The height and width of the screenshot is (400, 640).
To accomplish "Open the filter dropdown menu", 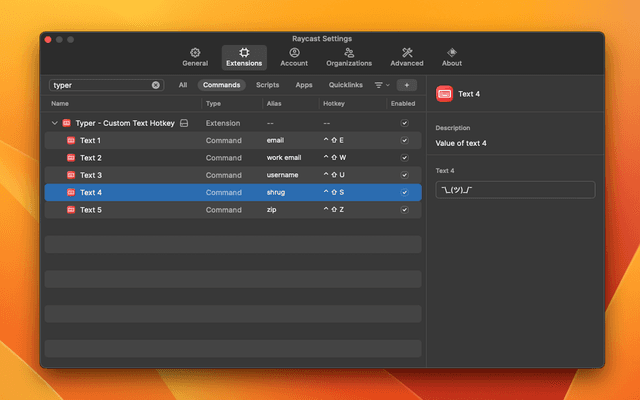I will [381, 85].
